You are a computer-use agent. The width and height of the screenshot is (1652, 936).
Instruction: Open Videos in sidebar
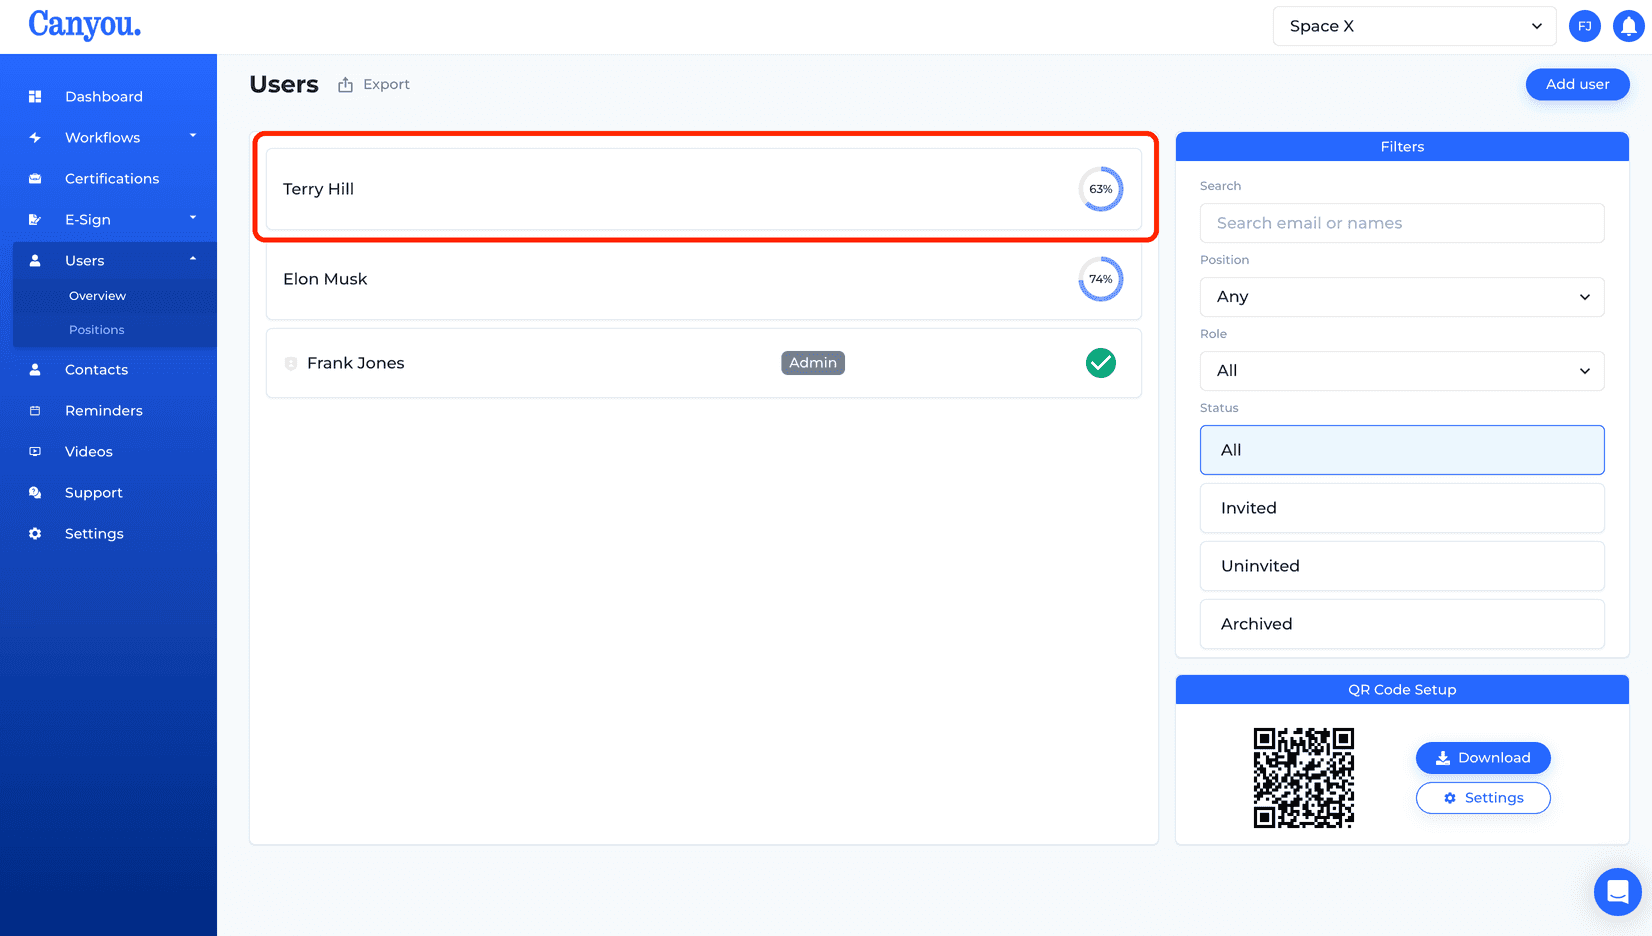click(89, 452)
